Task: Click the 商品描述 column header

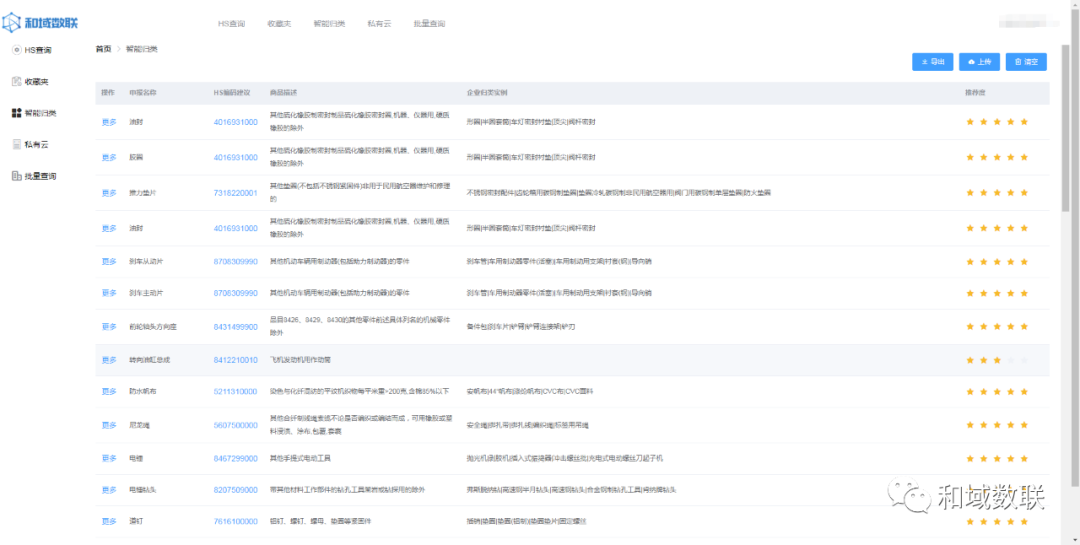Action: coord(283,92)
